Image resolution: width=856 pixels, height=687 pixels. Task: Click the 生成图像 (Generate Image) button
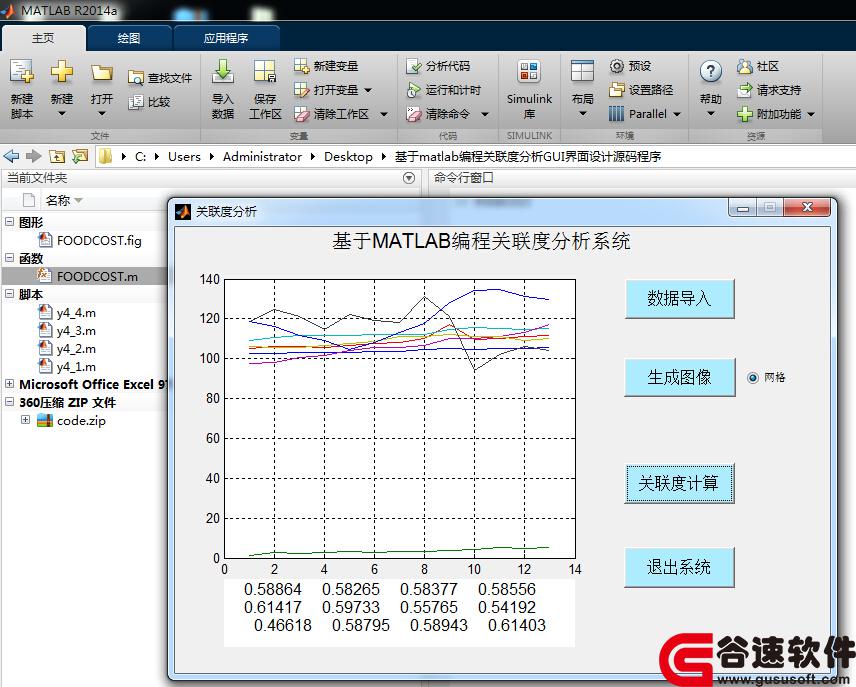pos(680,377)
